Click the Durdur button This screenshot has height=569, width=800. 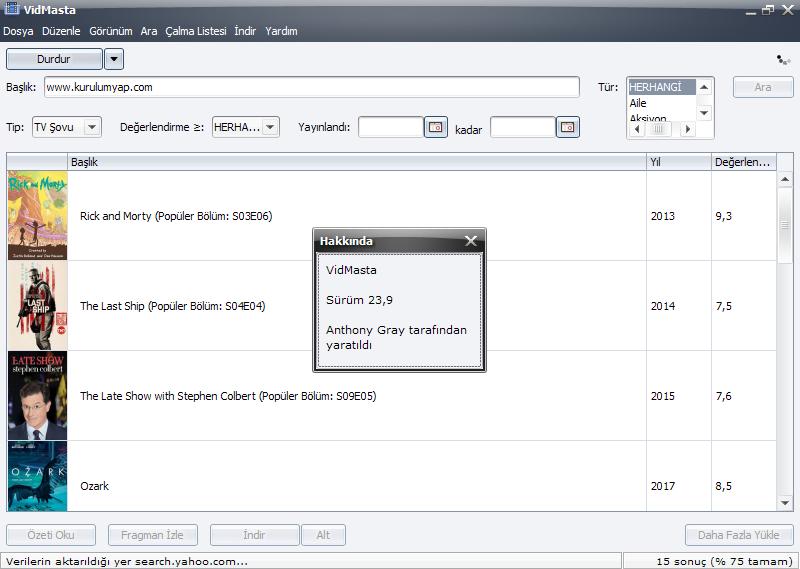54,59
